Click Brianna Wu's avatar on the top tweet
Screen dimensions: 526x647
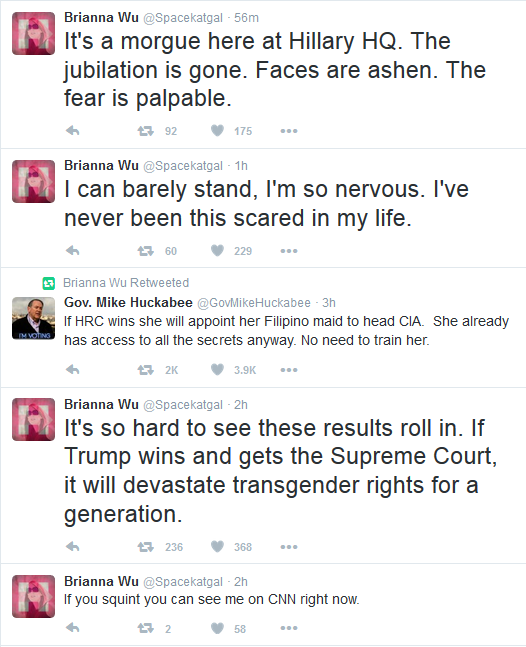(33, 33)
